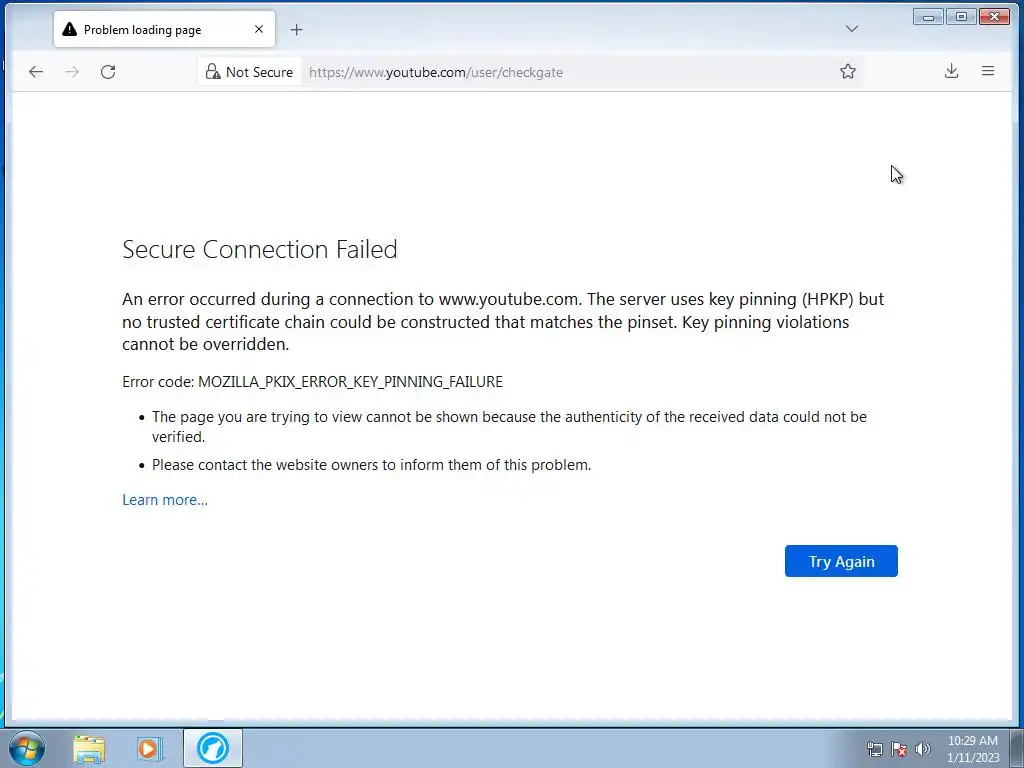Open the Learn more link

pyautogui.click(x=165, y=500)
